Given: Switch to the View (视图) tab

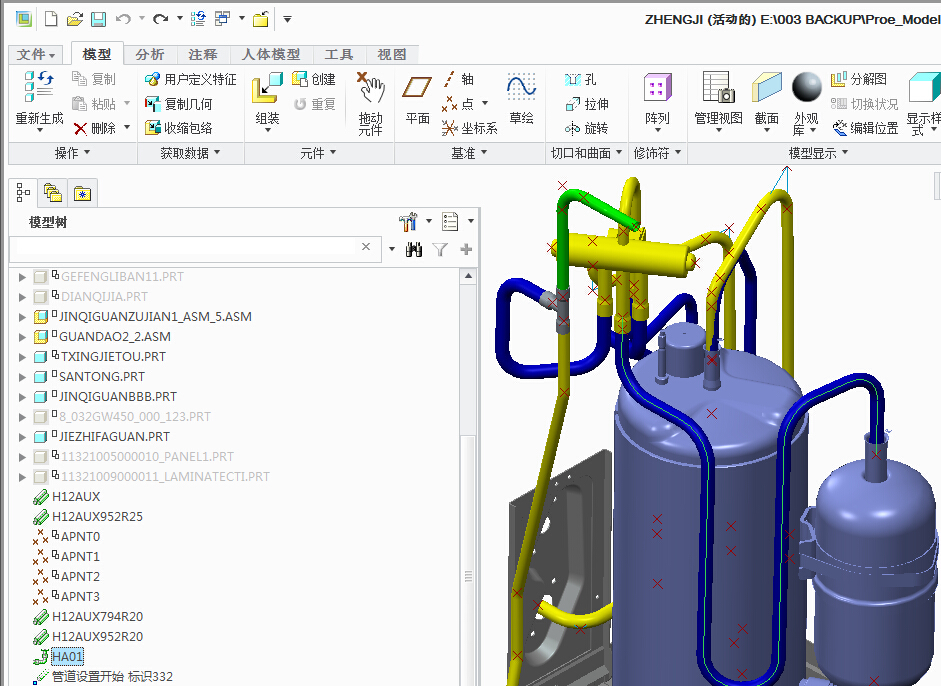Looking at the screenshot, I should click(392, 55).
